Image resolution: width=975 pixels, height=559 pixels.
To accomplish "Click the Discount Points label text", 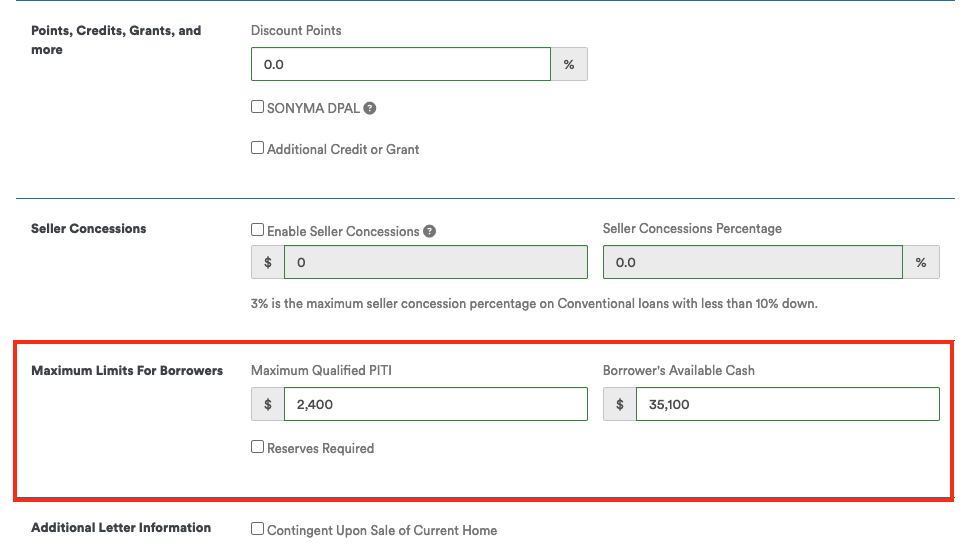I will [296, 30].
